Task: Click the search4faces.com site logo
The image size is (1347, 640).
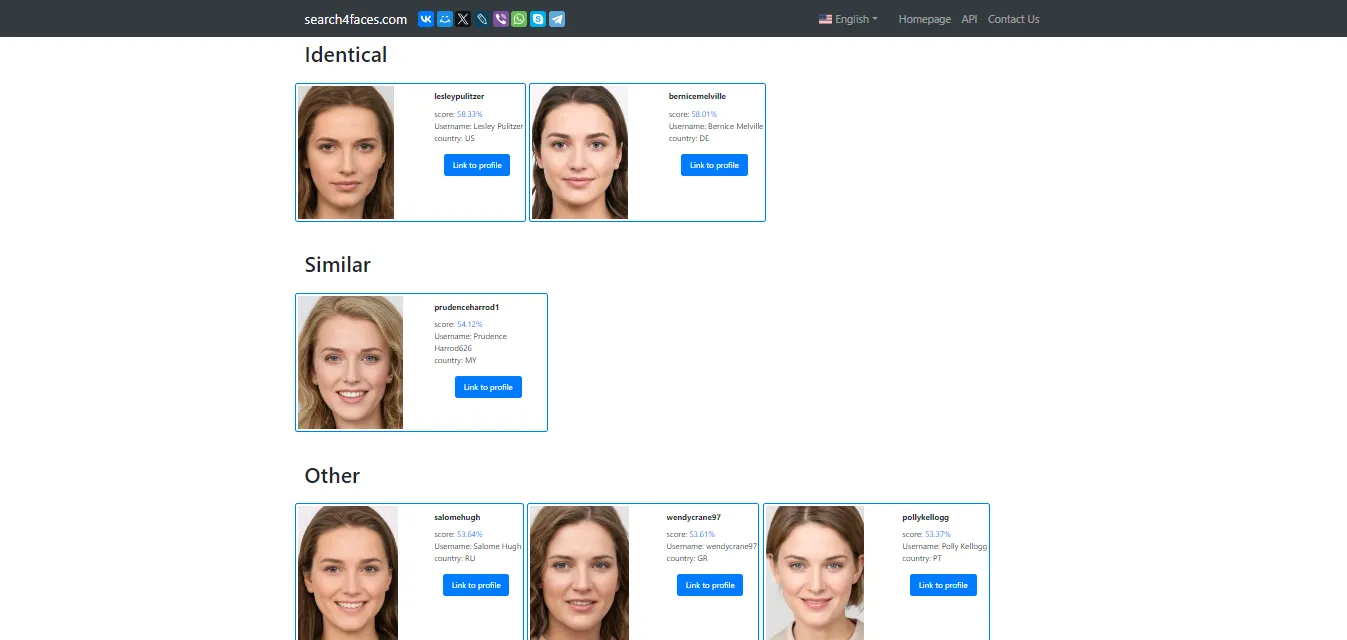Action: (354, 19)
